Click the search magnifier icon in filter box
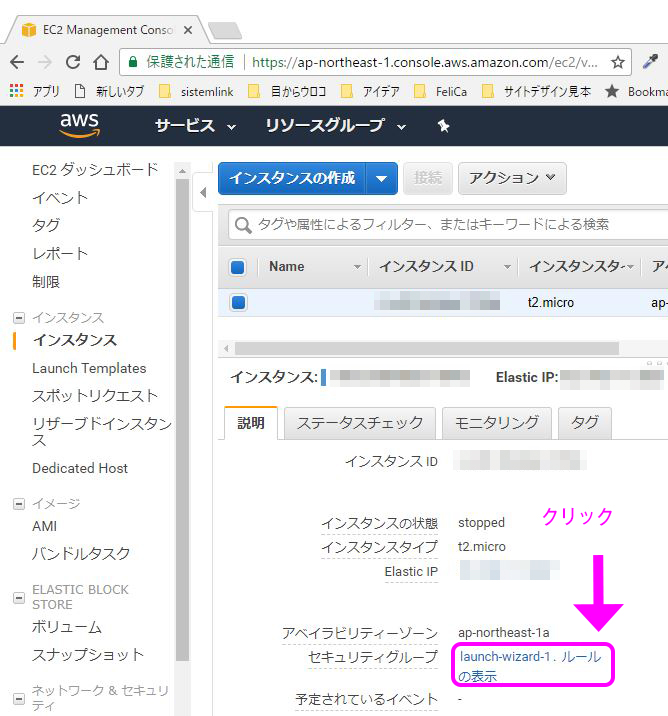This screenshot has width=668, height=716. point(243,225)
